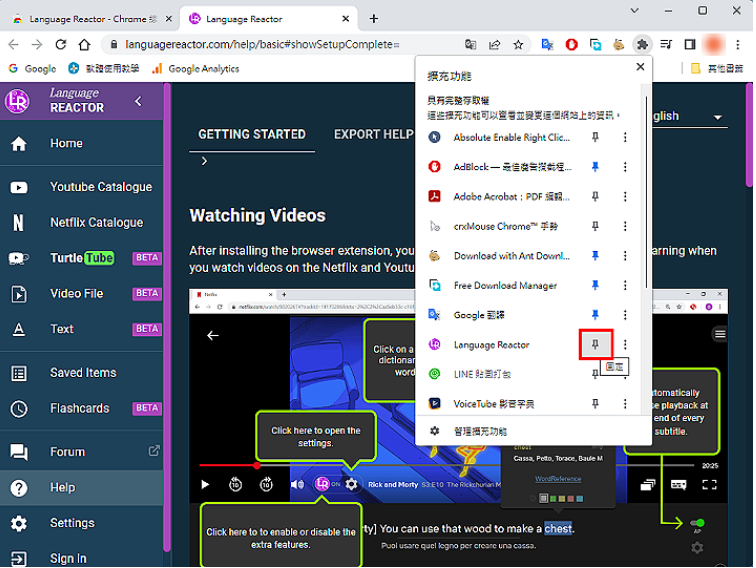Go back to previous page

tap(14, 44)
